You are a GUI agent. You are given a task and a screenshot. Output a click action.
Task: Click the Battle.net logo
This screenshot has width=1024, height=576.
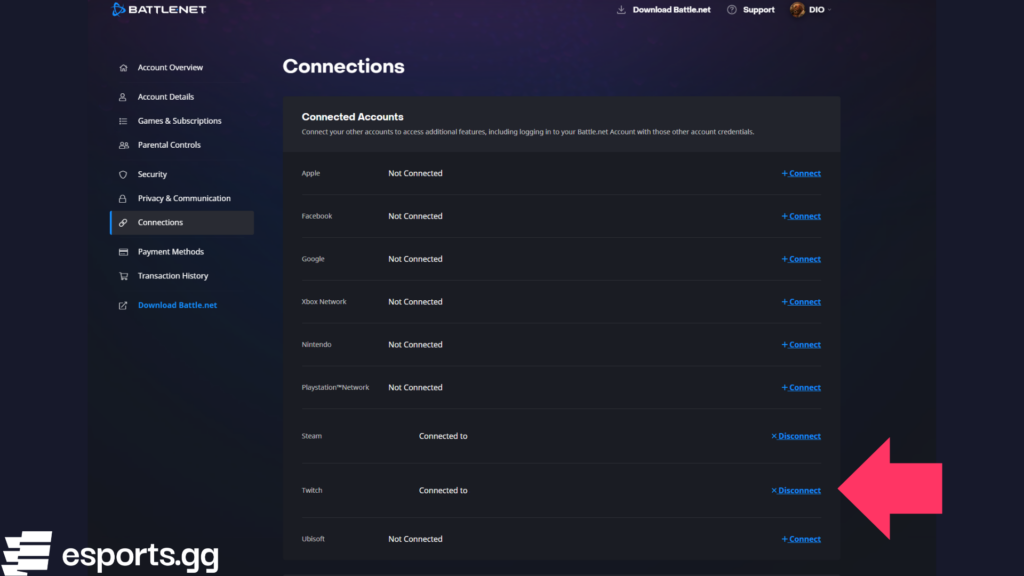[x=160, y=9]
